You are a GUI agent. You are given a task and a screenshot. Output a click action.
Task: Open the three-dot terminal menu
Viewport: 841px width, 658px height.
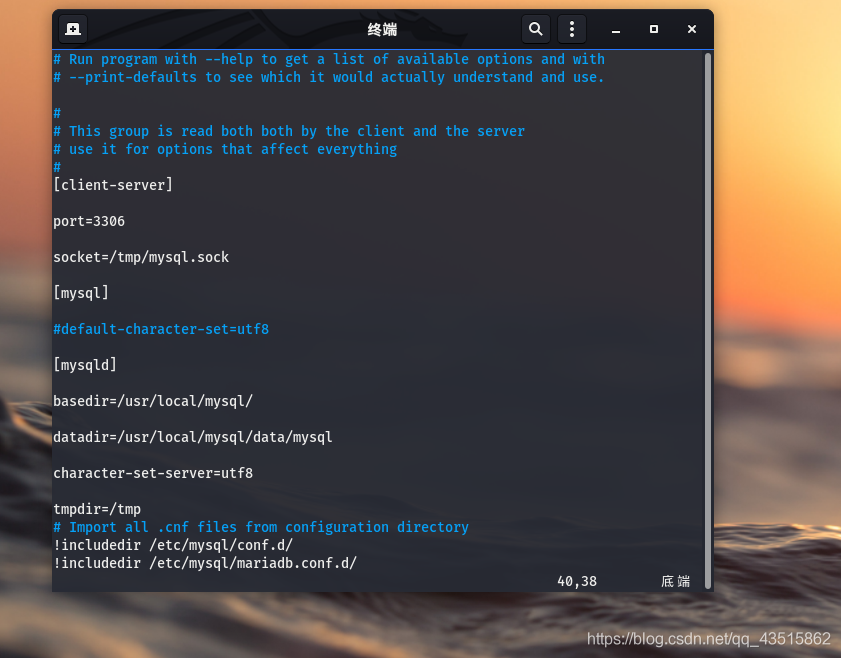(x=572, y=29)
